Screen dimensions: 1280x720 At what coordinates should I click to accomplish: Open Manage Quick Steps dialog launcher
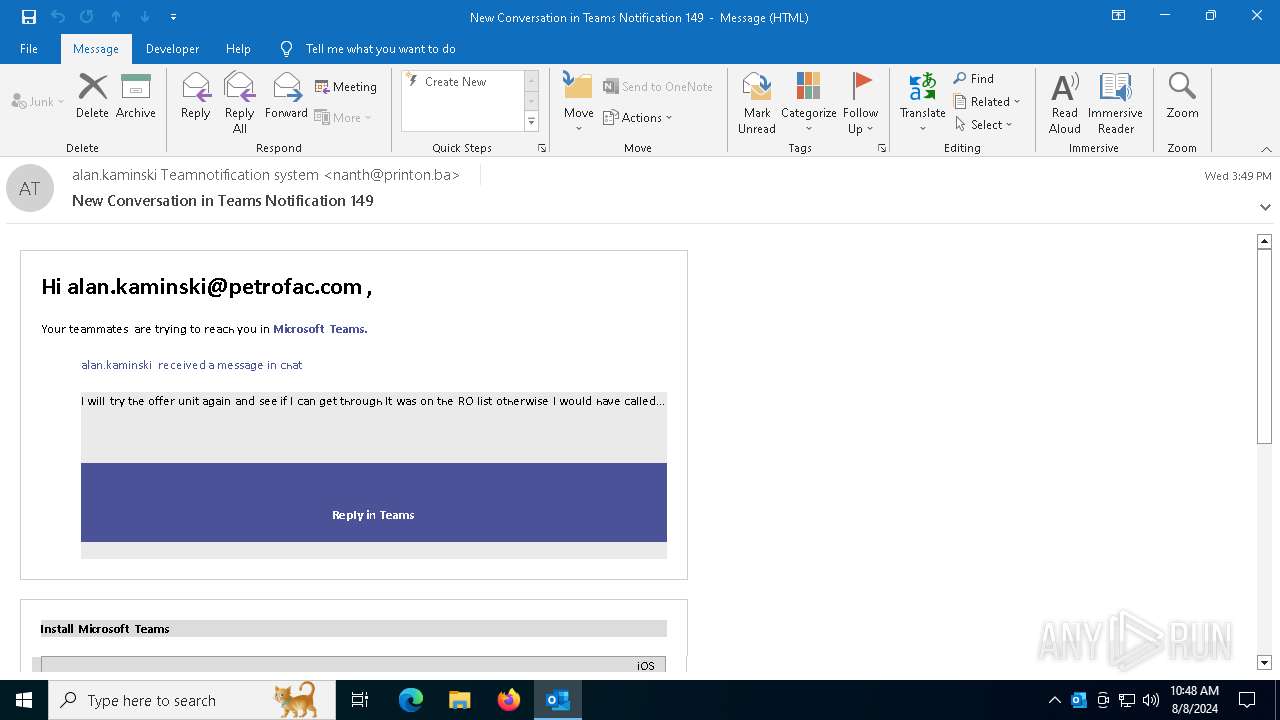pyautogui.click(x=542, y=148)
